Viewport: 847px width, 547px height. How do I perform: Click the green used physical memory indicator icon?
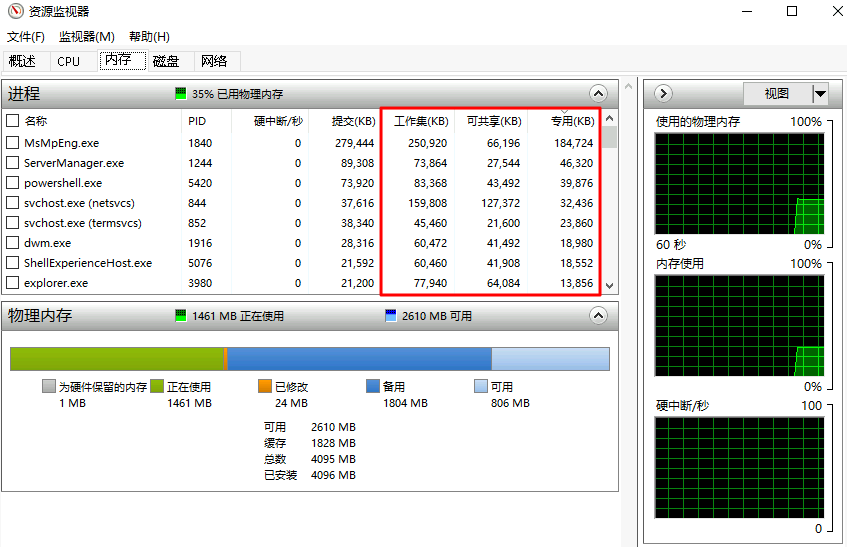(181, 93)
